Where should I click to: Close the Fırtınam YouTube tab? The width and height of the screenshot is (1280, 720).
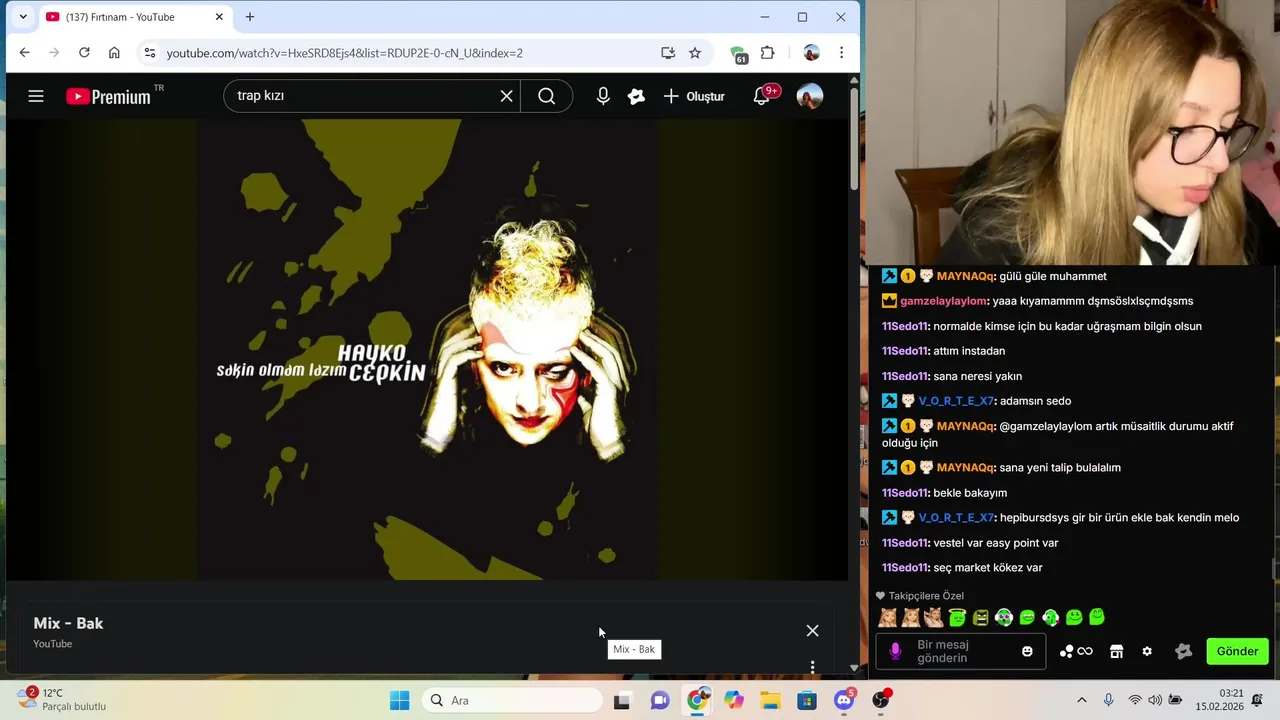pos(219,17)
